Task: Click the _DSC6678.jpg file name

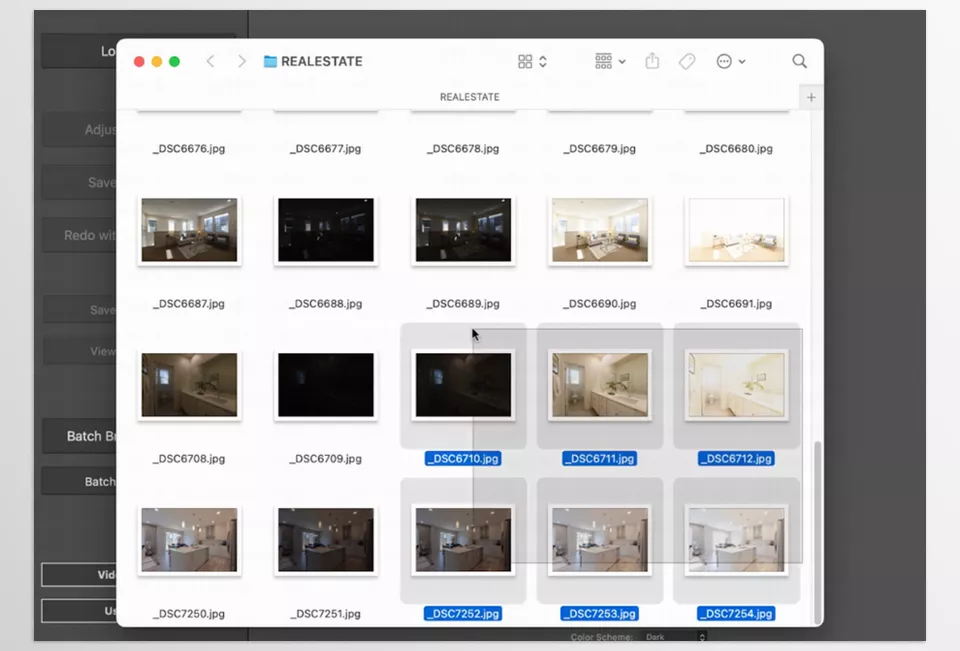Action: click(x=463, y=149)
